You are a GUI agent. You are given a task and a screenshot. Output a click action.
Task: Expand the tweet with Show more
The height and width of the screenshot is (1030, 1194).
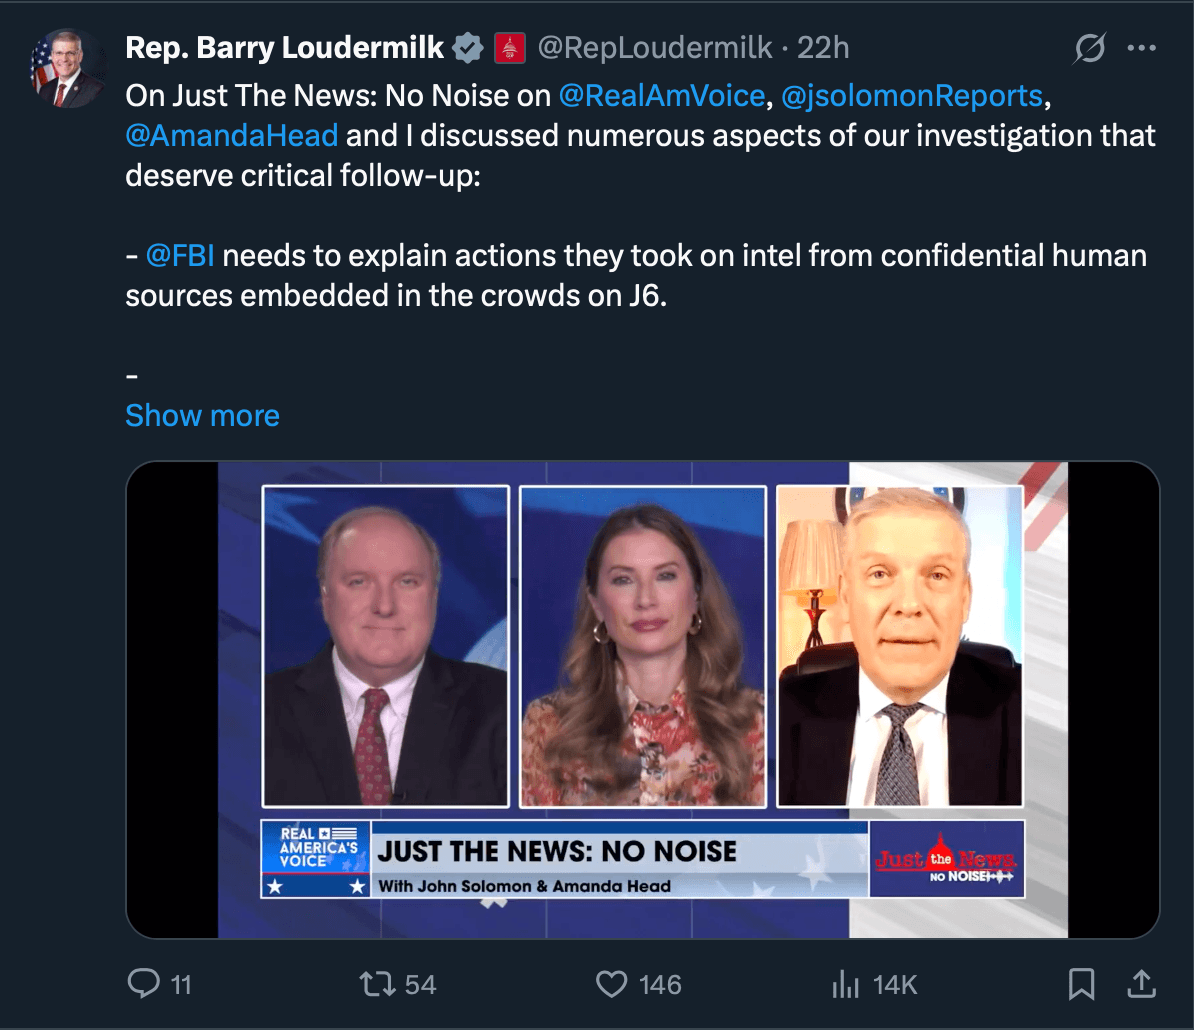(202, 415)
